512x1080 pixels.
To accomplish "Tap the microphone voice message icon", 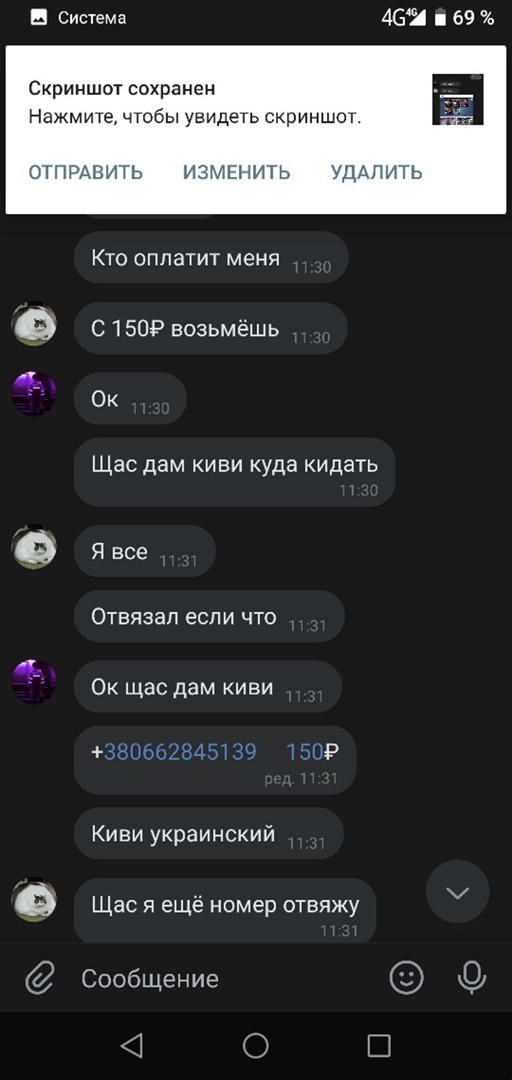I will coord(472,977).
